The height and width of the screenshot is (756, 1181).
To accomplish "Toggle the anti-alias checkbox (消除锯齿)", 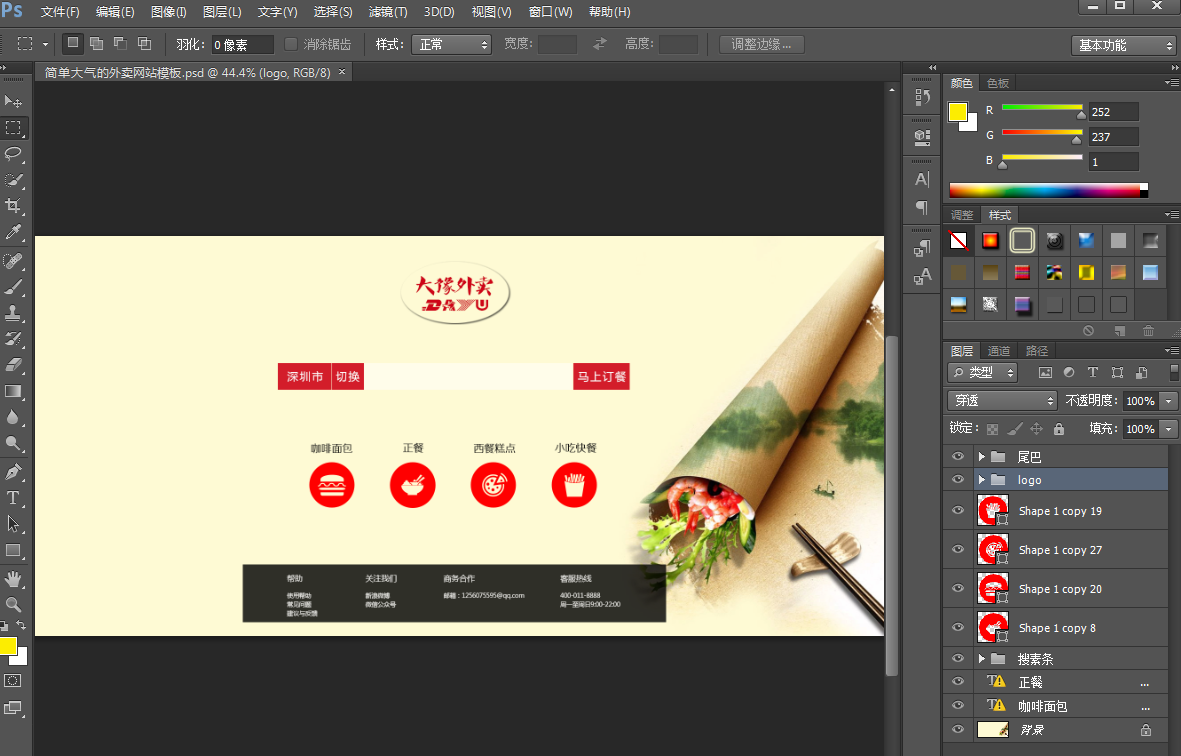I will 291,44.
